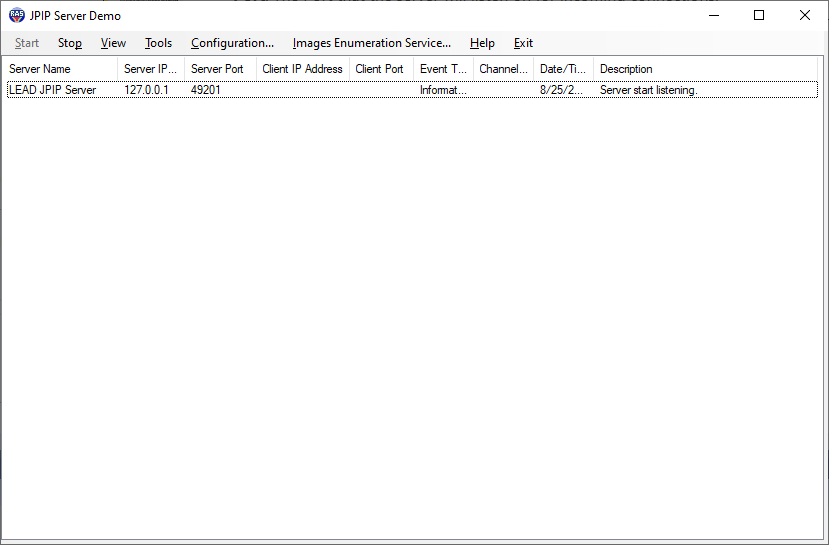The image size is (829, 545).
Task: Click the Client IP Address column header
Action: click(302, 69)
